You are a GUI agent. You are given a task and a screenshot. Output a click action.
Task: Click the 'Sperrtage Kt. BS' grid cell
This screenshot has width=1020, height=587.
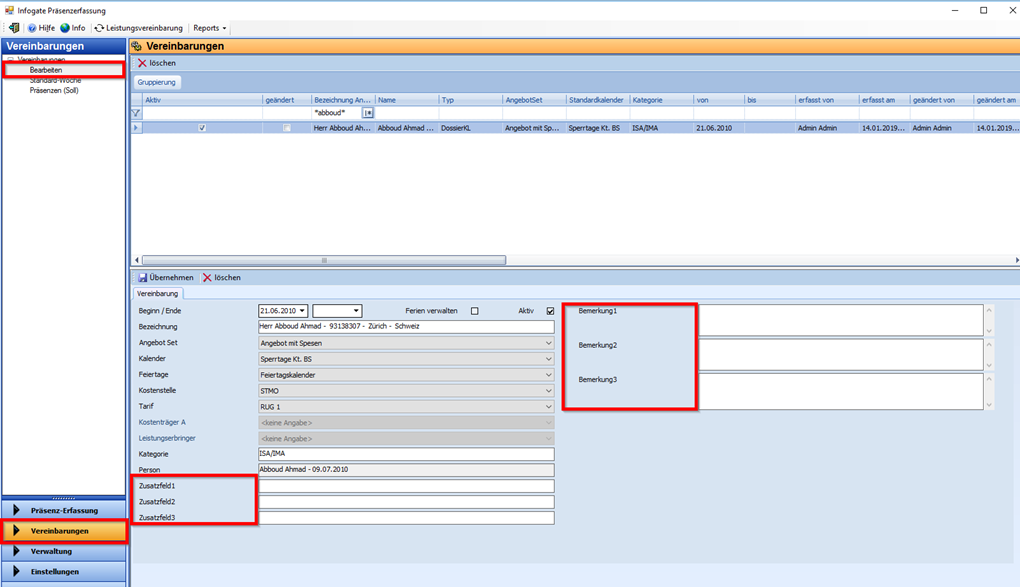tap(598, 128)
